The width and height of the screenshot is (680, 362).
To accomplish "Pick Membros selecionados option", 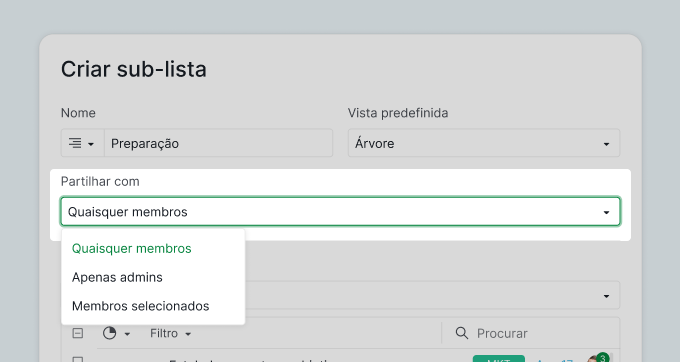I will click(x=141, y=306).
